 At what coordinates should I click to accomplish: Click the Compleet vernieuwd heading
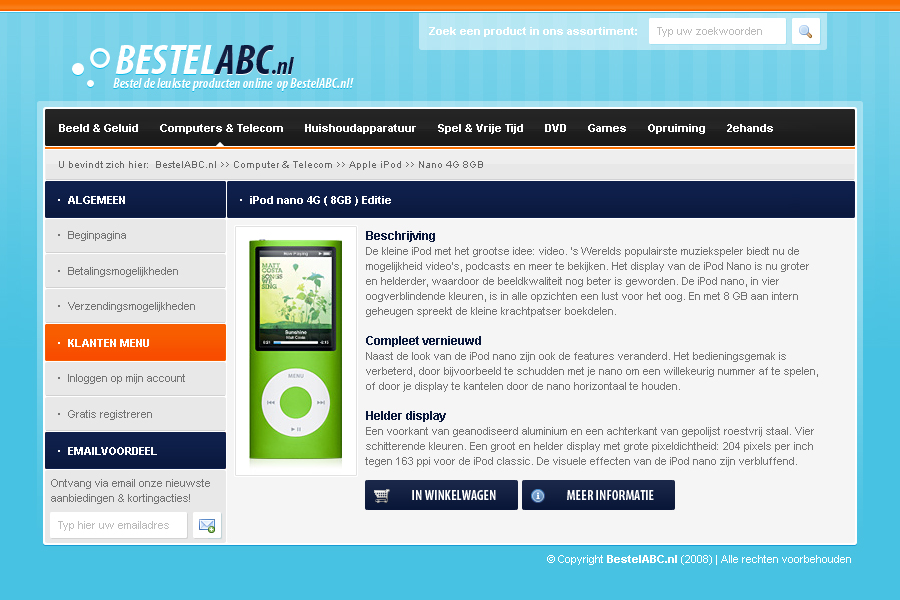coord(423,340)
